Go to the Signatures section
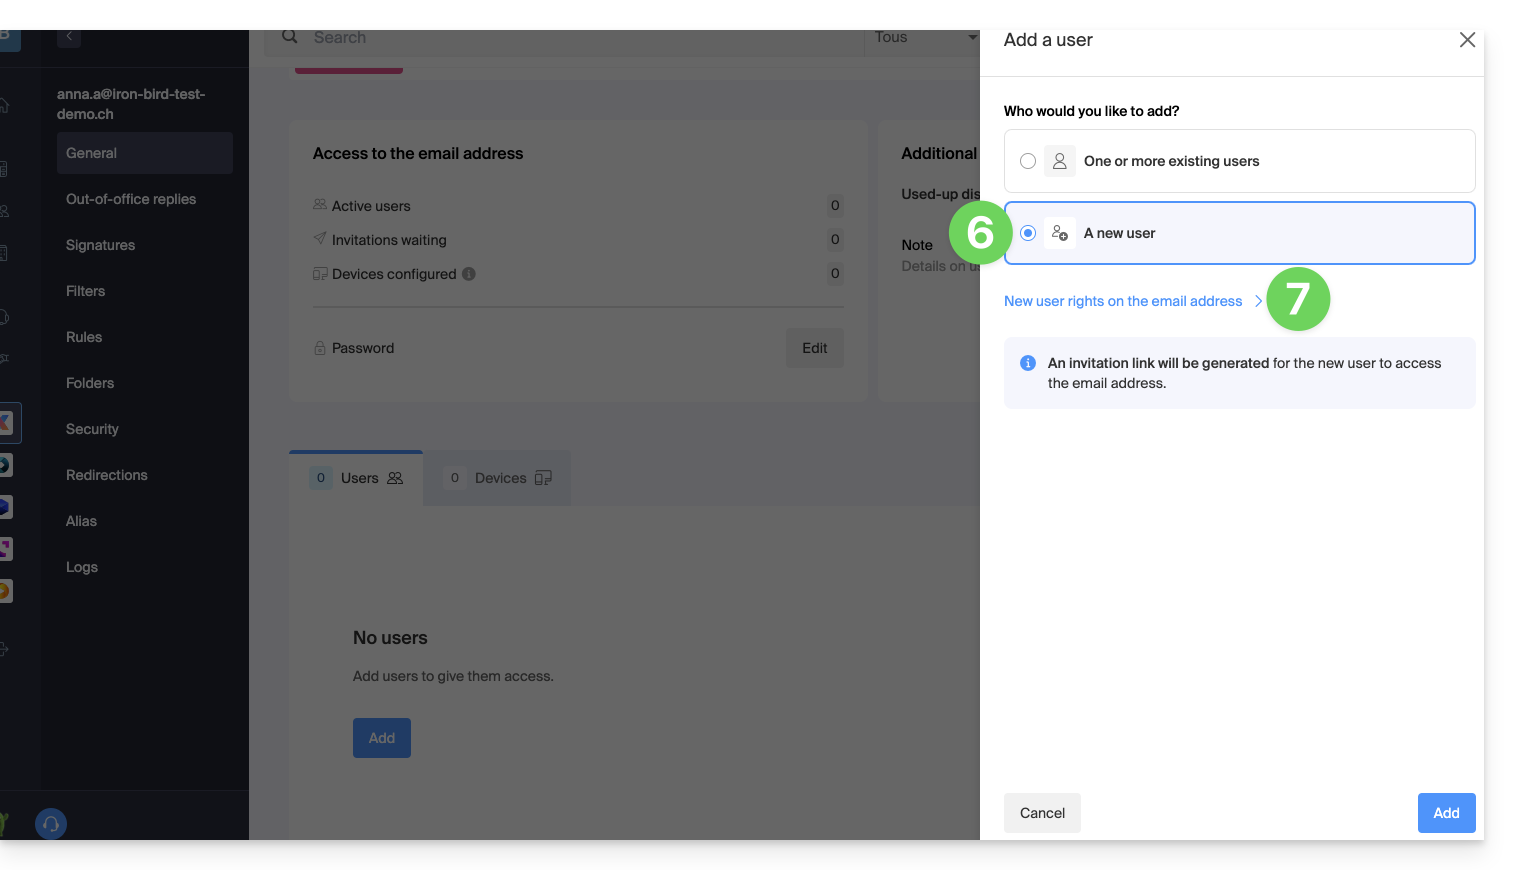Image resolution: width=1514 pixels, height=870 pixels. (100, 245)
